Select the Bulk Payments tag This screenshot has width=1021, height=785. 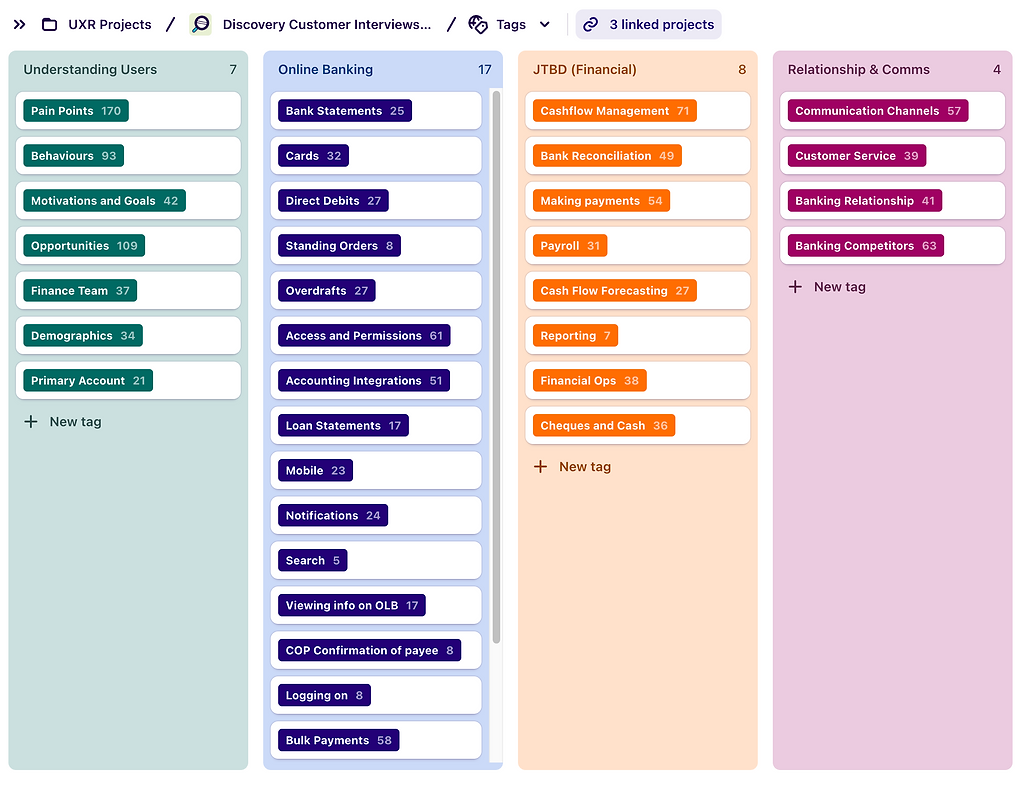338,741
